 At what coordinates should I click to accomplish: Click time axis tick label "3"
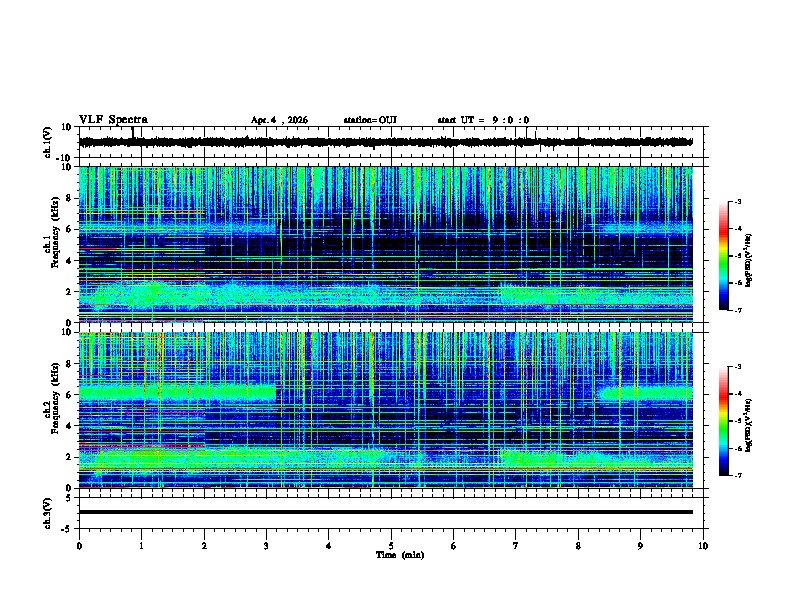pyautogui.click(x=266, y=546)
